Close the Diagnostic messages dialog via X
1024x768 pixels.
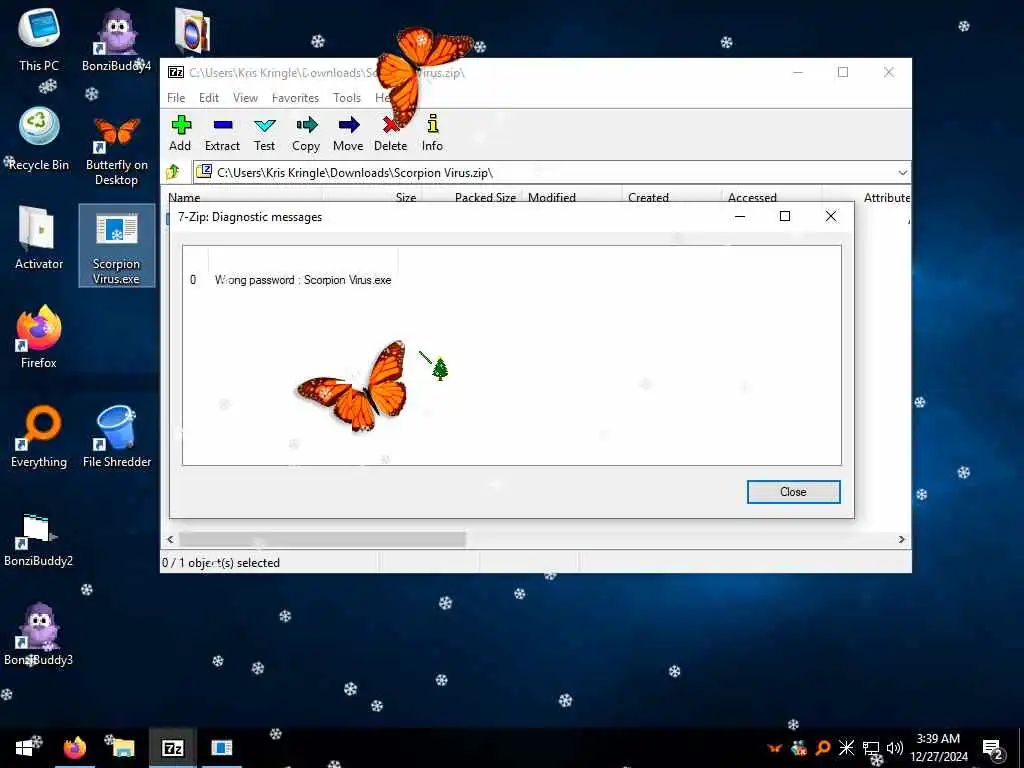[x=831, y=216]
